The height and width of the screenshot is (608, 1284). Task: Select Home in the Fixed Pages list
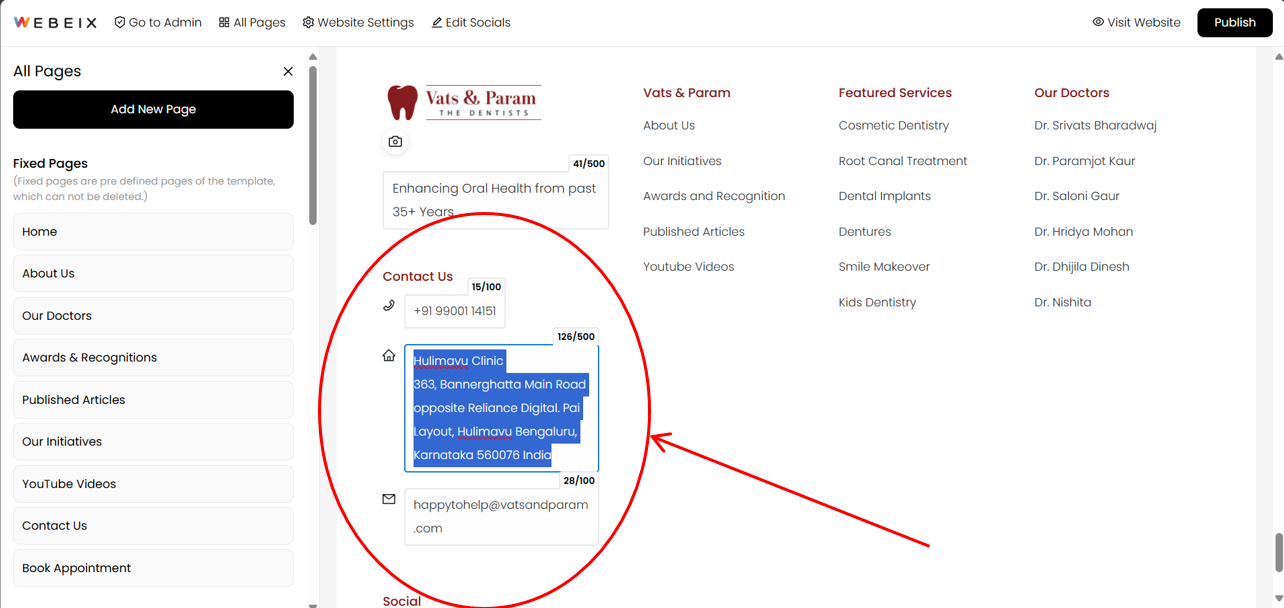153,231
